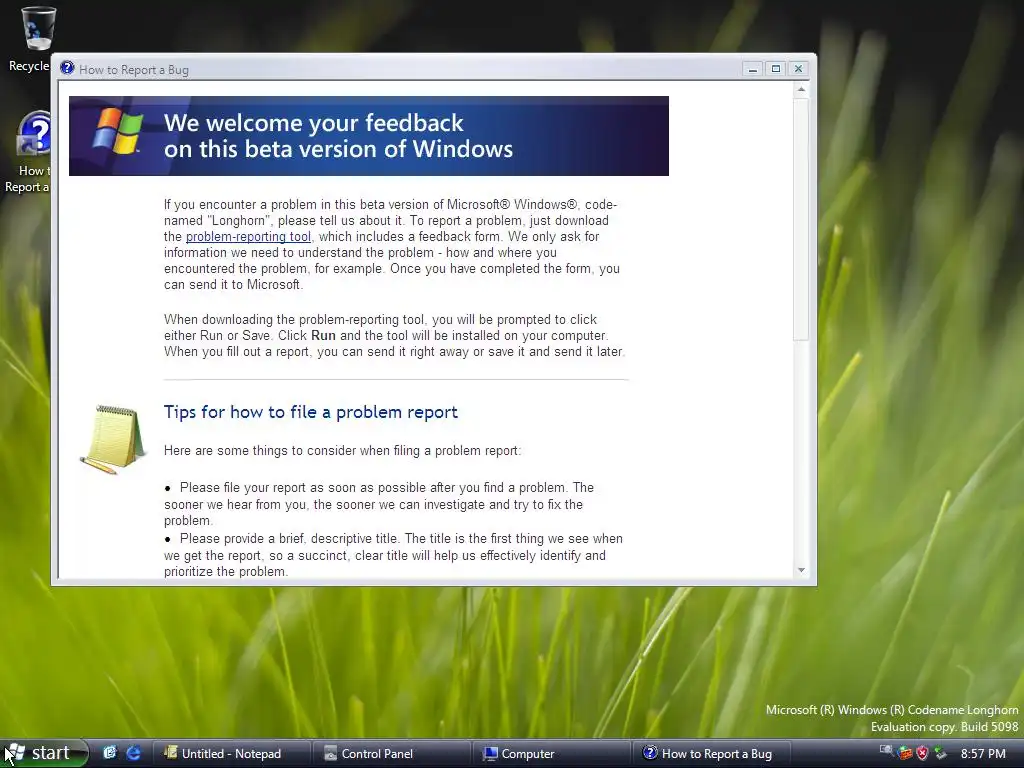Click the 'Tips for how to file a problem report' heading
This screenshot has width=1024, height=768.
(311, 412)
